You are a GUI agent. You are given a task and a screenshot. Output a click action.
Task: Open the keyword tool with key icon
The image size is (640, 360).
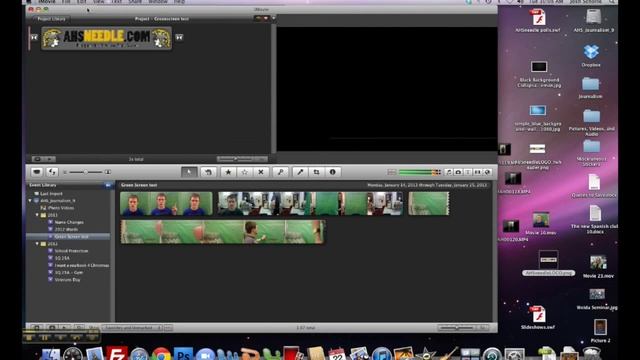pos(280,172)
